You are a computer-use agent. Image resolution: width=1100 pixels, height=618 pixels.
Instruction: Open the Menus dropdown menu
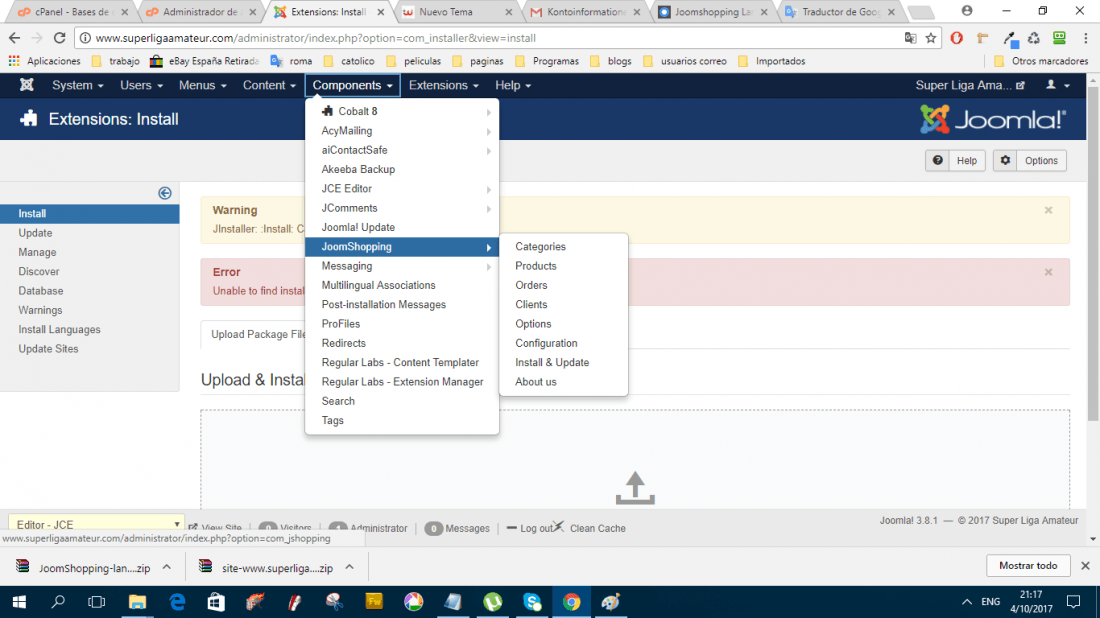202,85
